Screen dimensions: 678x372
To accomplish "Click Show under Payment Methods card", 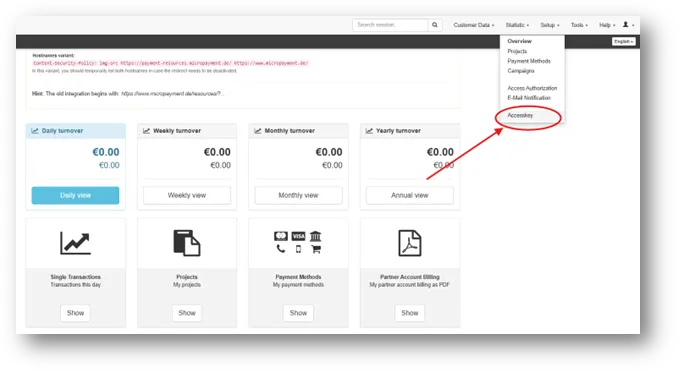I will (298, 313).
